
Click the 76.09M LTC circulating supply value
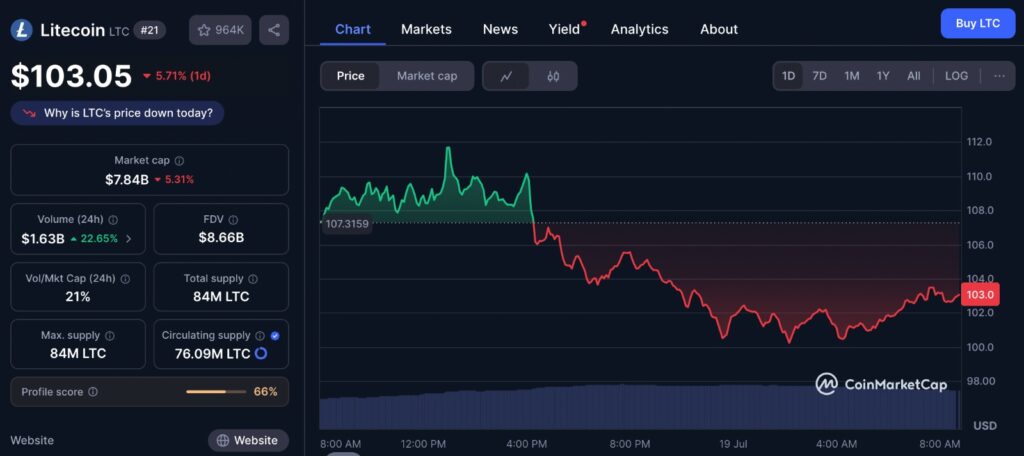213,354
